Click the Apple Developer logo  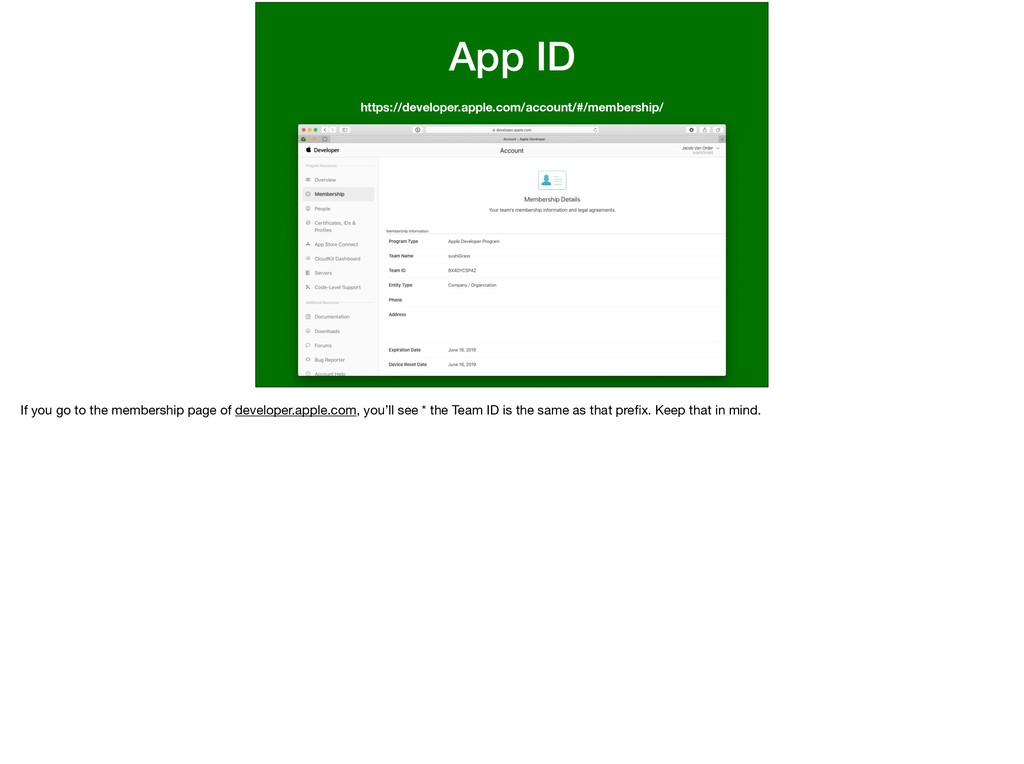point(323,150)
